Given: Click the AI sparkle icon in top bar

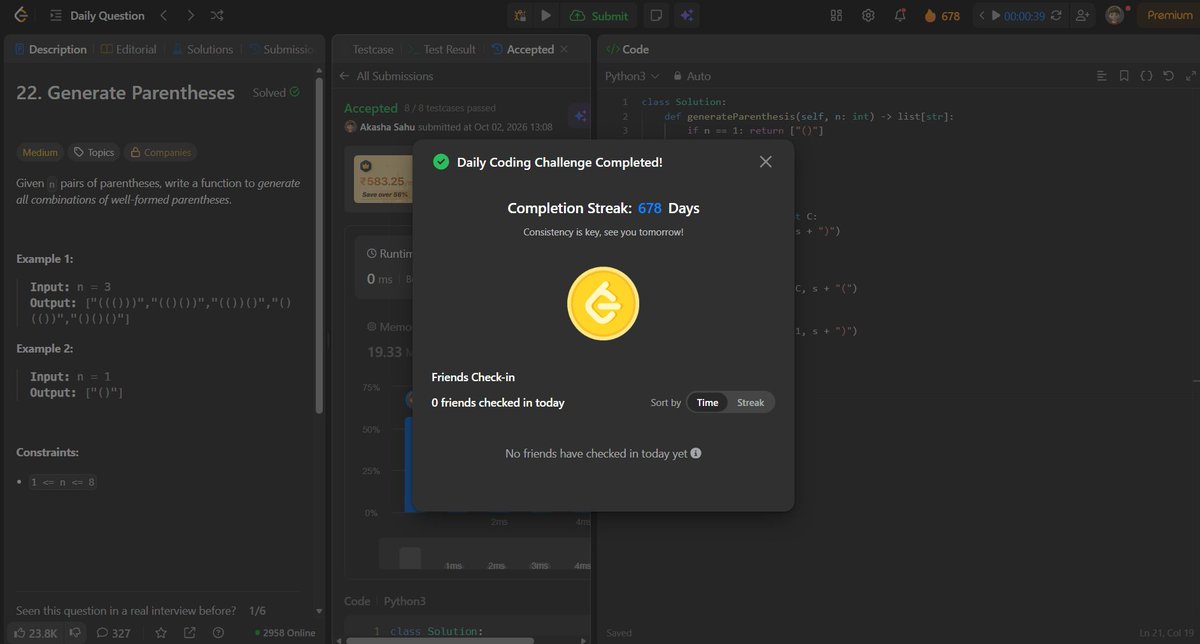Looking at the screenshot, I should (x=686, y=15).
